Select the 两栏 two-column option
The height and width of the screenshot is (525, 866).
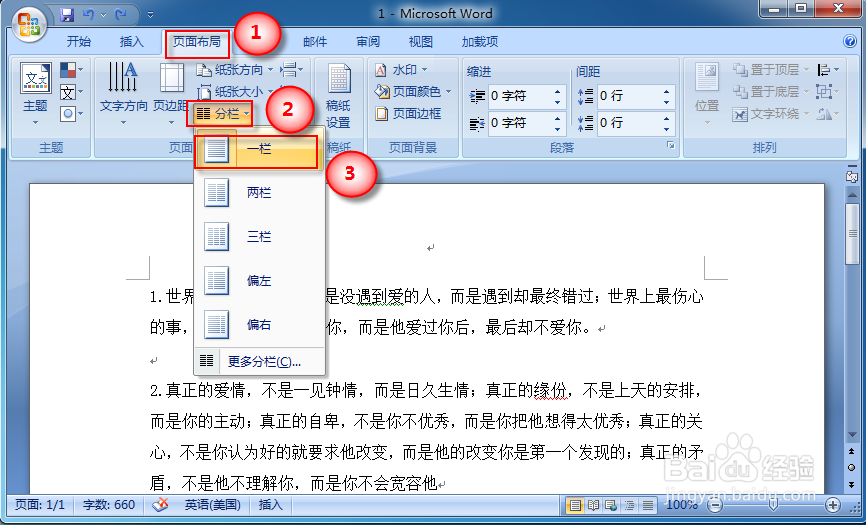[258, 193]
